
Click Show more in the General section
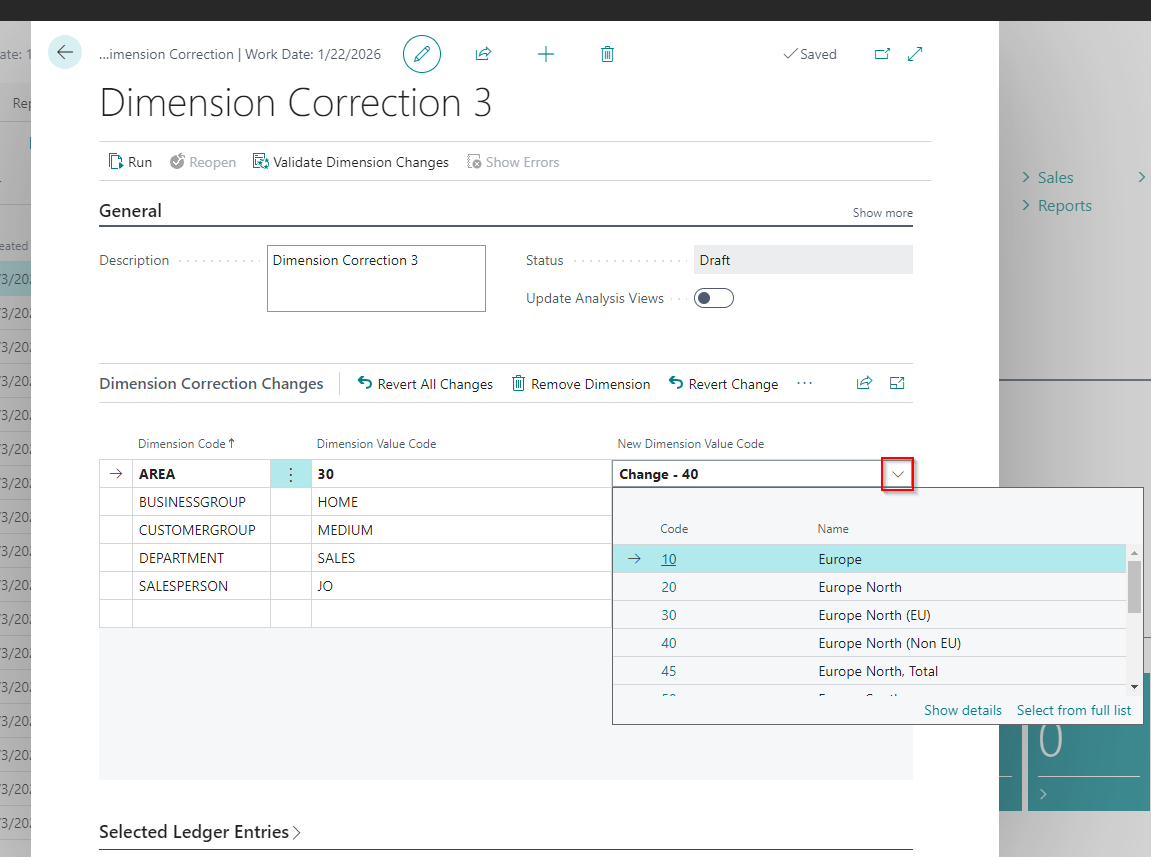pyautogui.click(x=882, y=212)
